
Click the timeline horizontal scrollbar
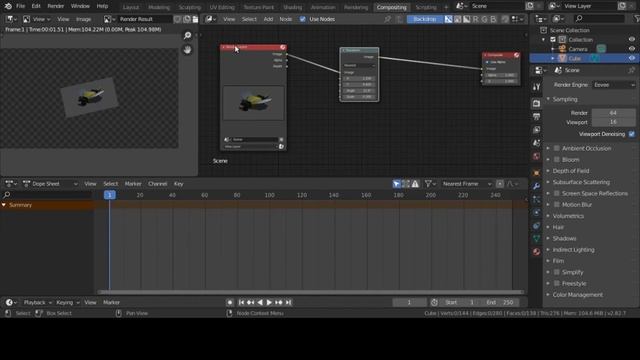(311, 292)
